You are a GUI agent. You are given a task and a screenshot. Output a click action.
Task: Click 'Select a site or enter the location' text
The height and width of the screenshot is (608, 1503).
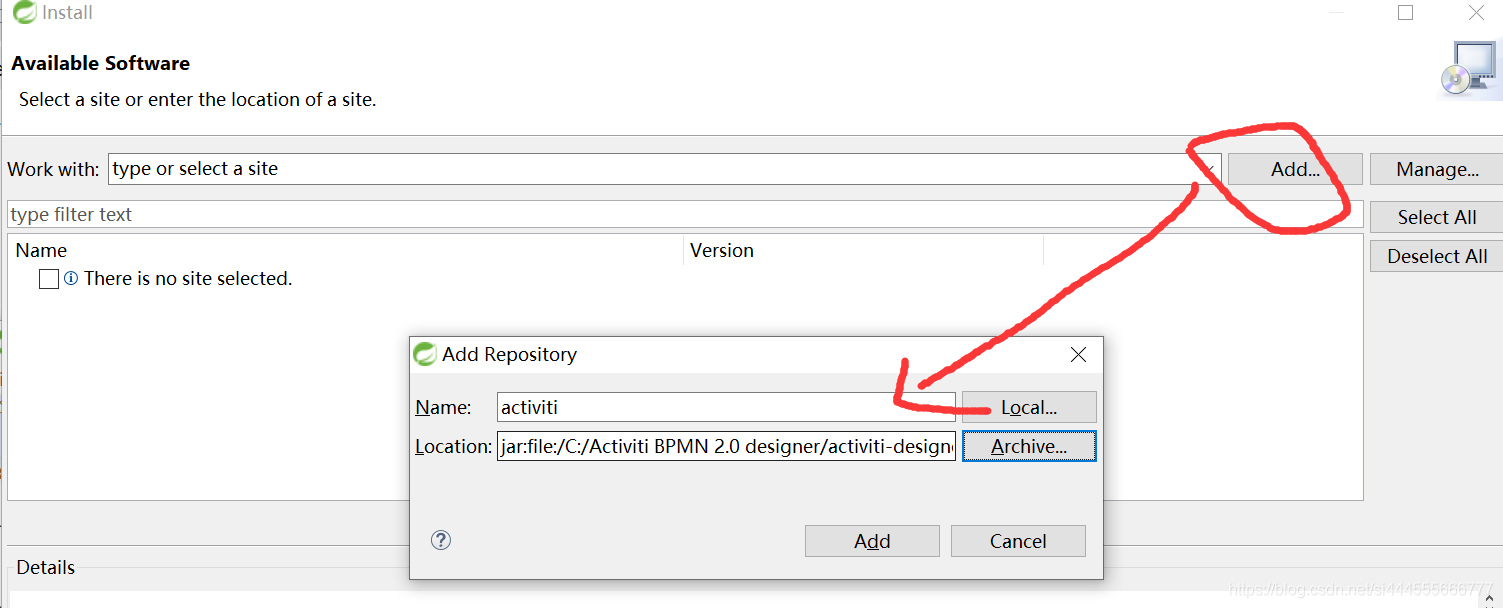click(197, 100)
